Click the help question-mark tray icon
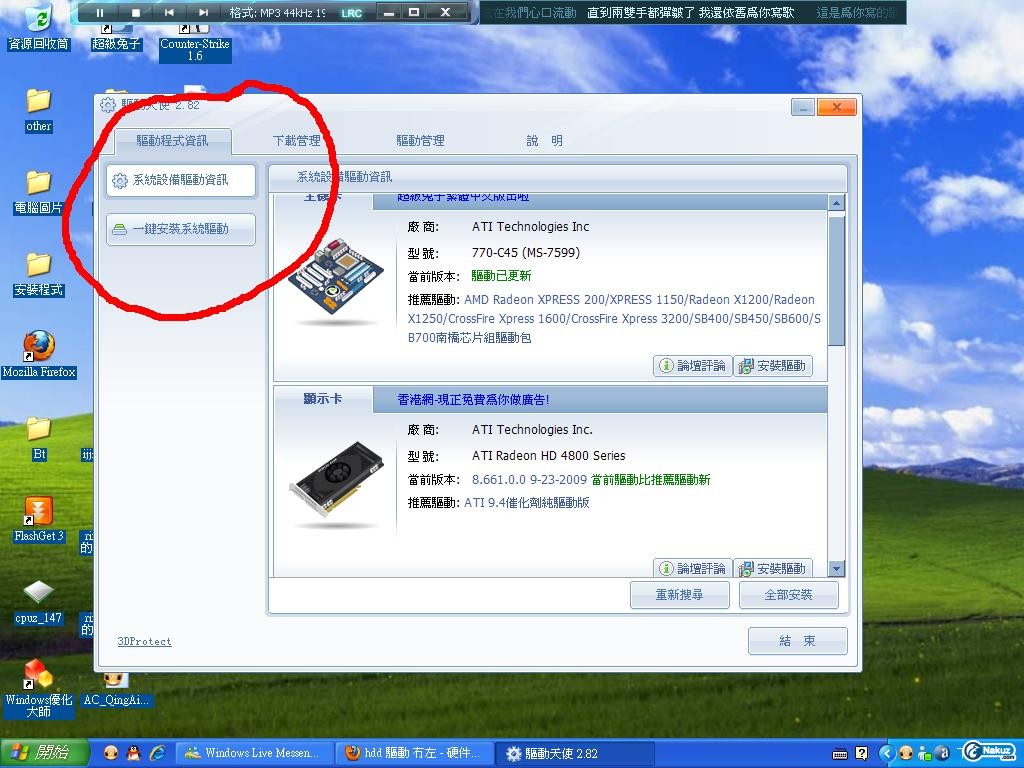This screenshot has height=768, width=1024. point(861,754)
